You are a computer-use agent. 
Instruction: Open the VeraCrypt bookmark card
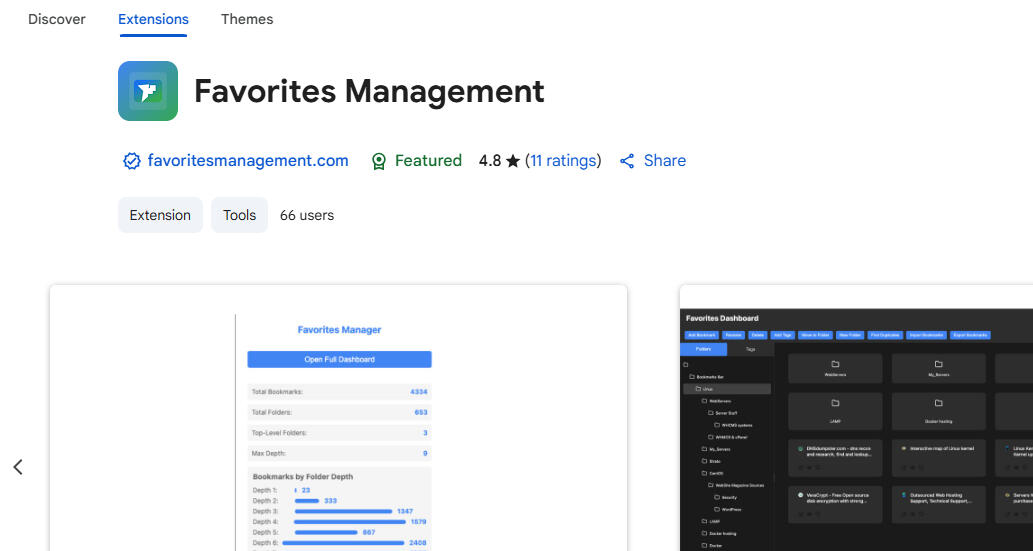point(835,504)
